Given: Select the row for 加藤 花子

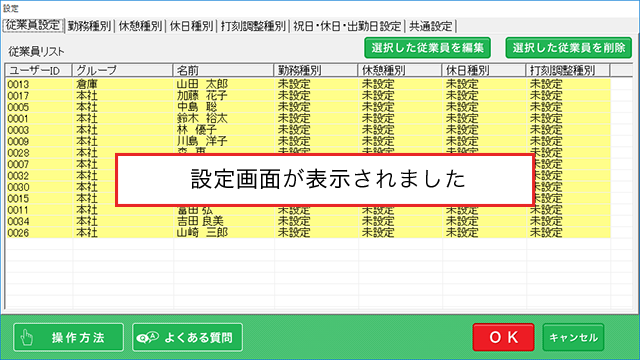Looking at the screenshot, I should 308,96.
